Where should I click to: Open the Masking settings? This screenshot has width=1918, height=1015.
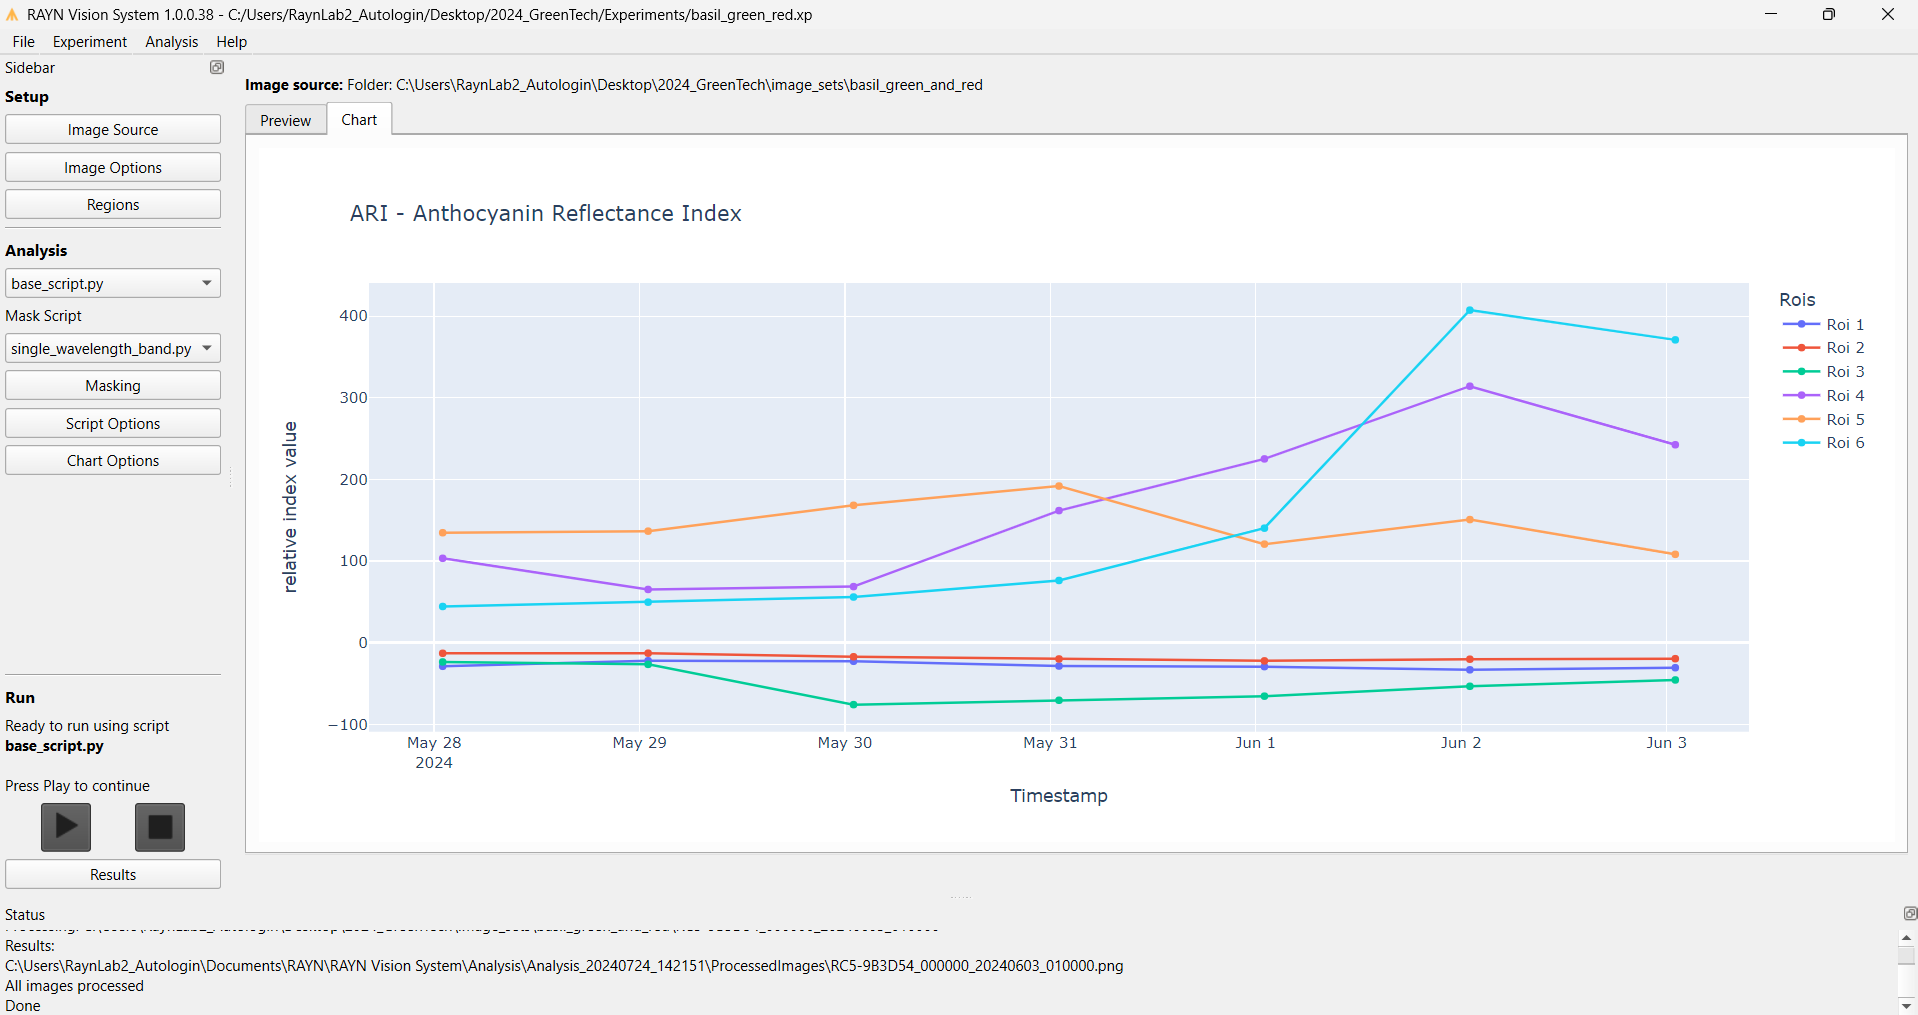click(x=113, y=386)
